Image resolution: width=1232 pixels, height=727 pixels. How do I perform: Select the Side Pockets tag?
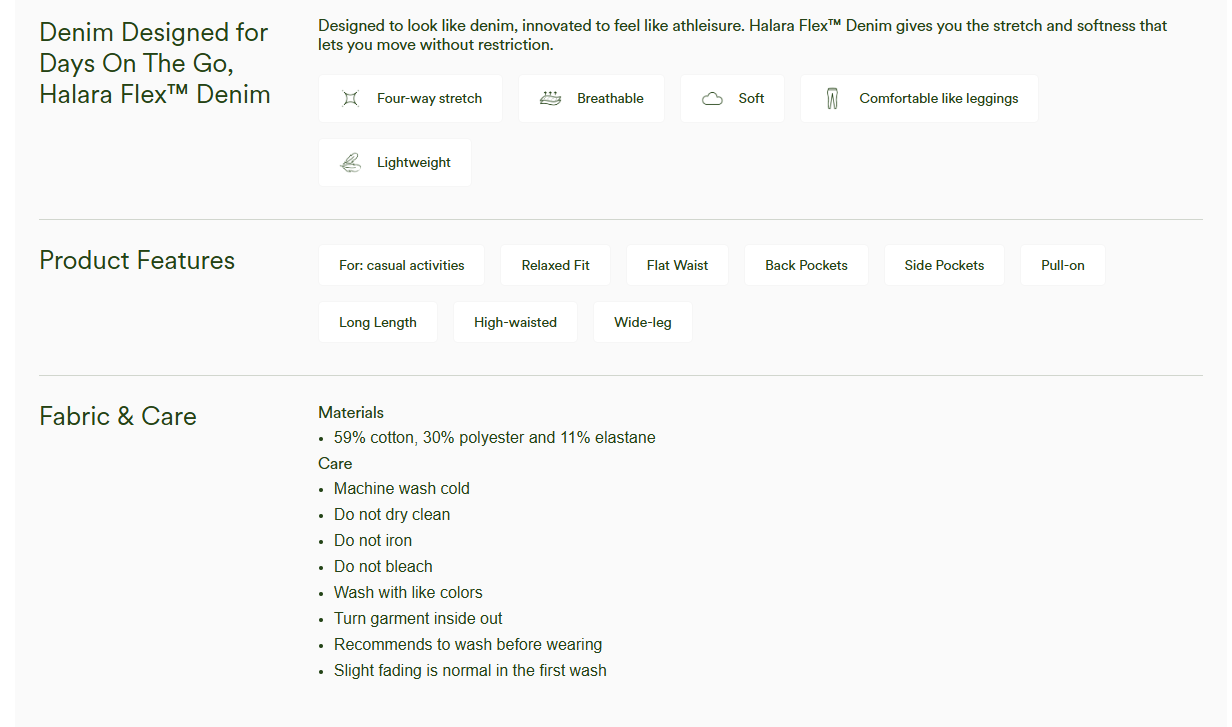pos(944,266)
